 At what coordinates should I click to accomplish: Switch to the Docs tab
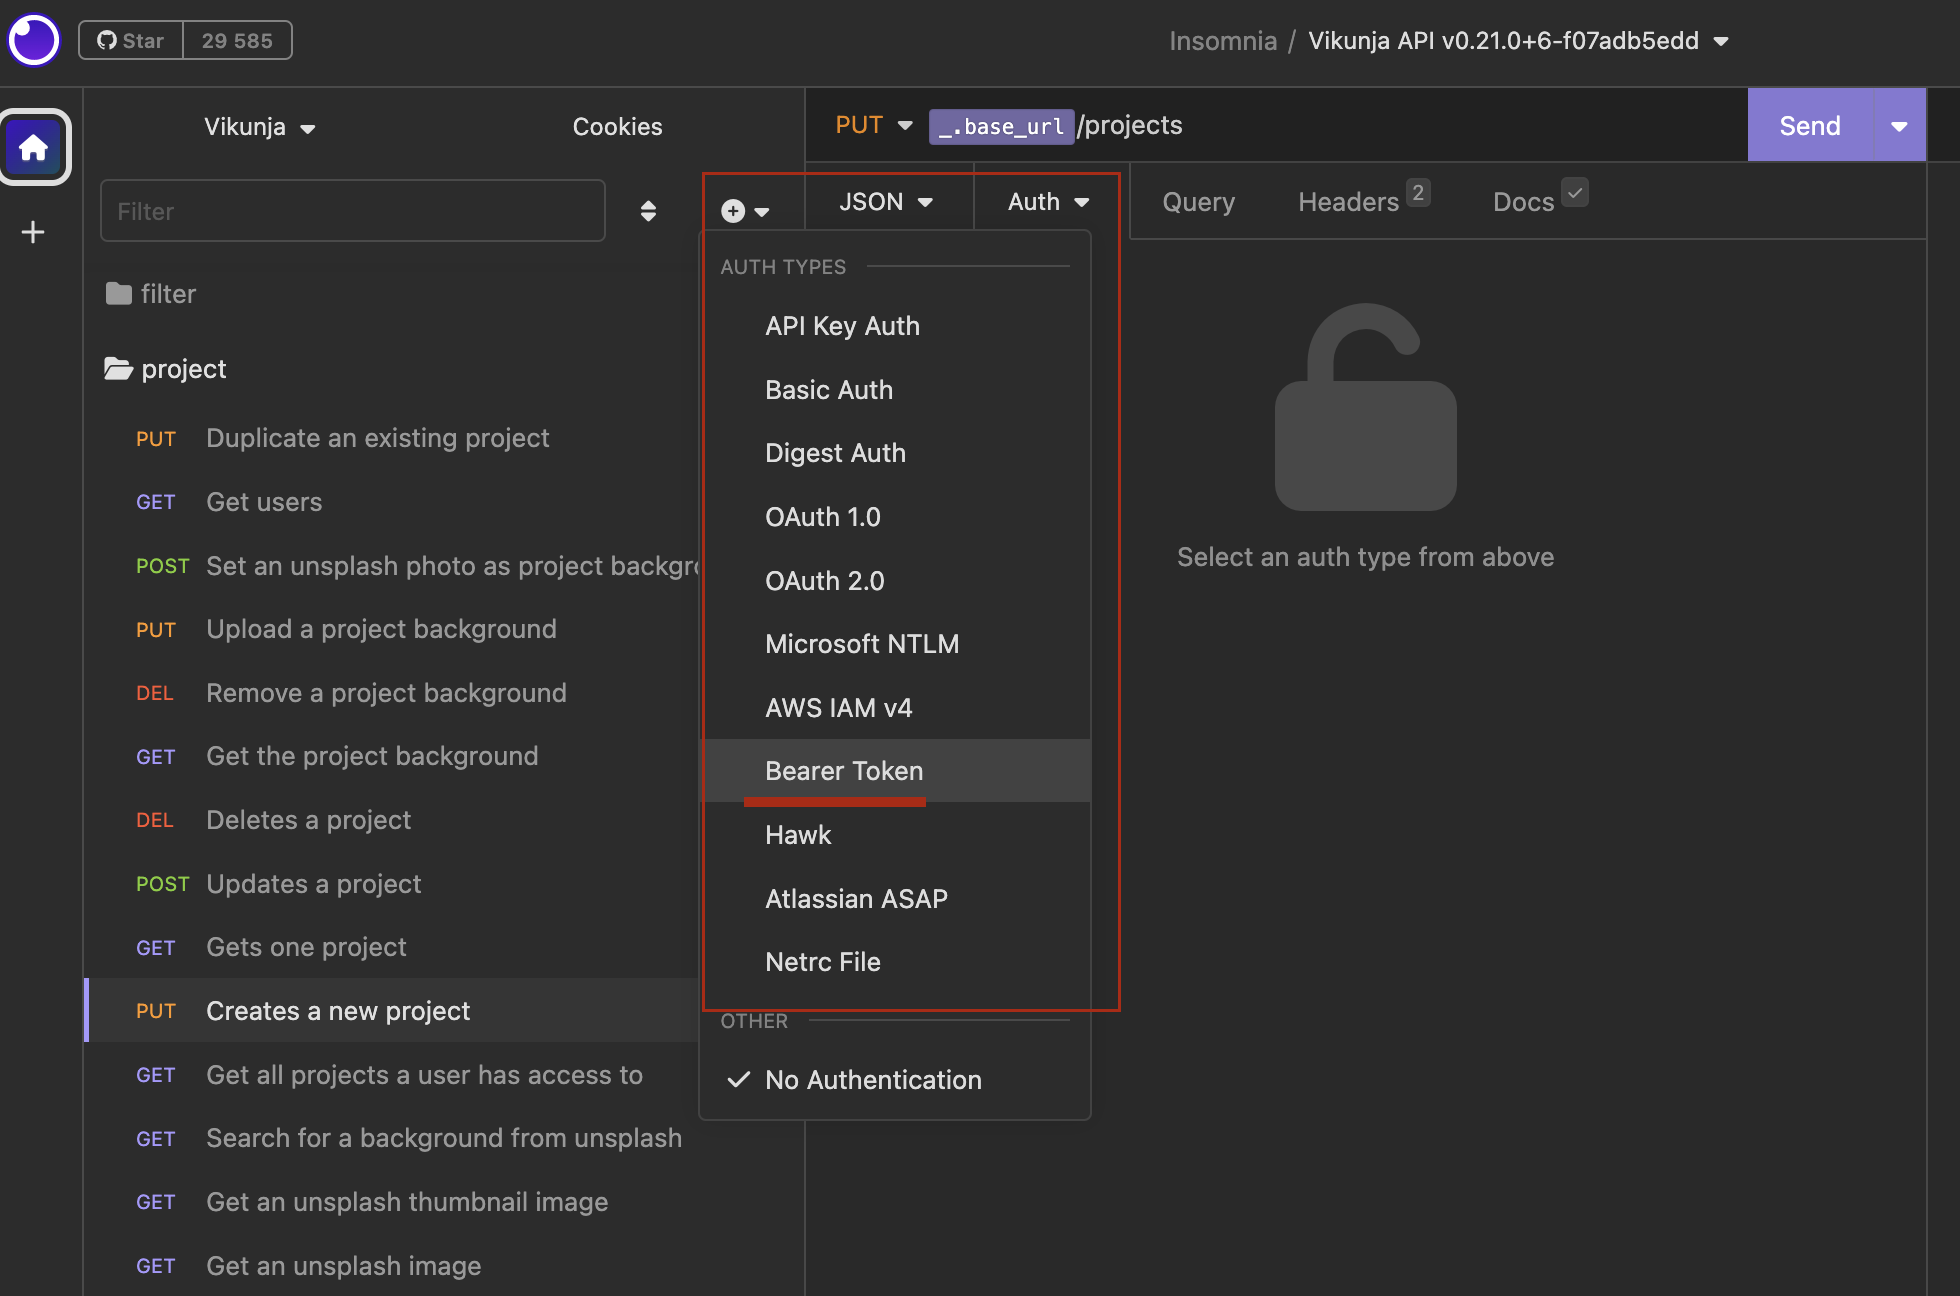coord(1523,202)
